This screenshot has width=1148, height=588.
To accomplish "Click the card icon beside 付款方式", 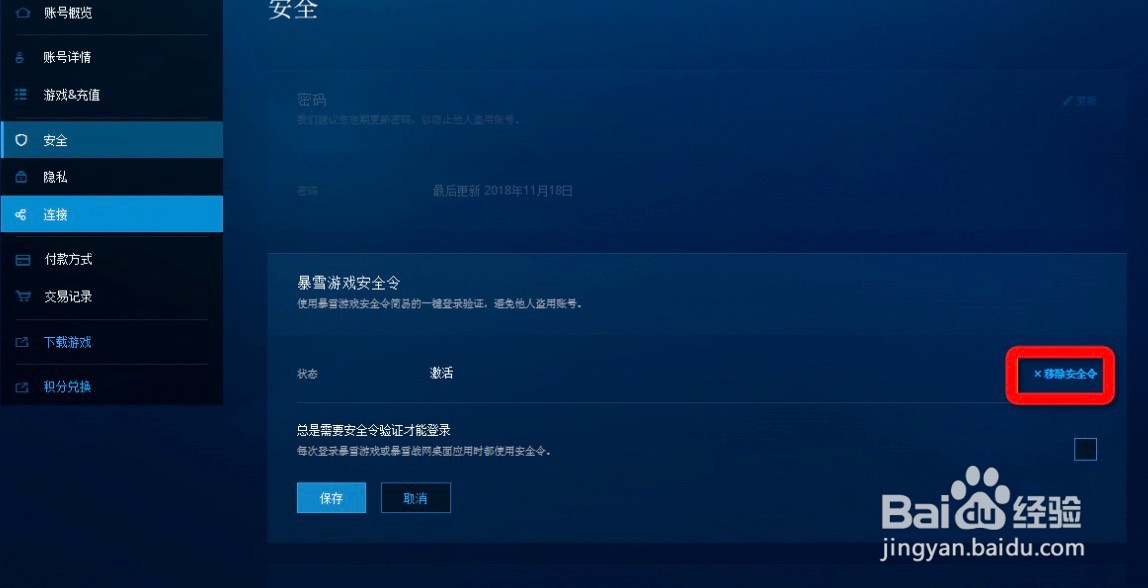I will pyautogui.click(x=23, y=259).
